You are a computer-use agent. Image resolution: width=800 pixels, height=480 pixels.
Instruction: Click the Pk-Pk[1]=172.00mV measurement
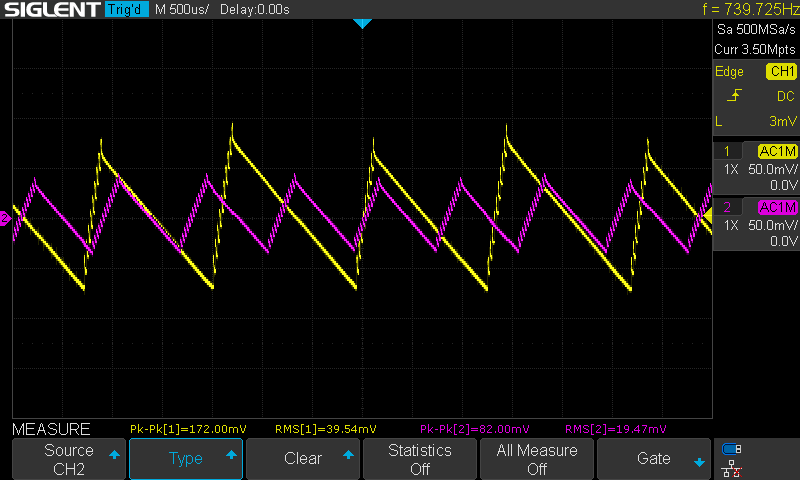(188, 429)
